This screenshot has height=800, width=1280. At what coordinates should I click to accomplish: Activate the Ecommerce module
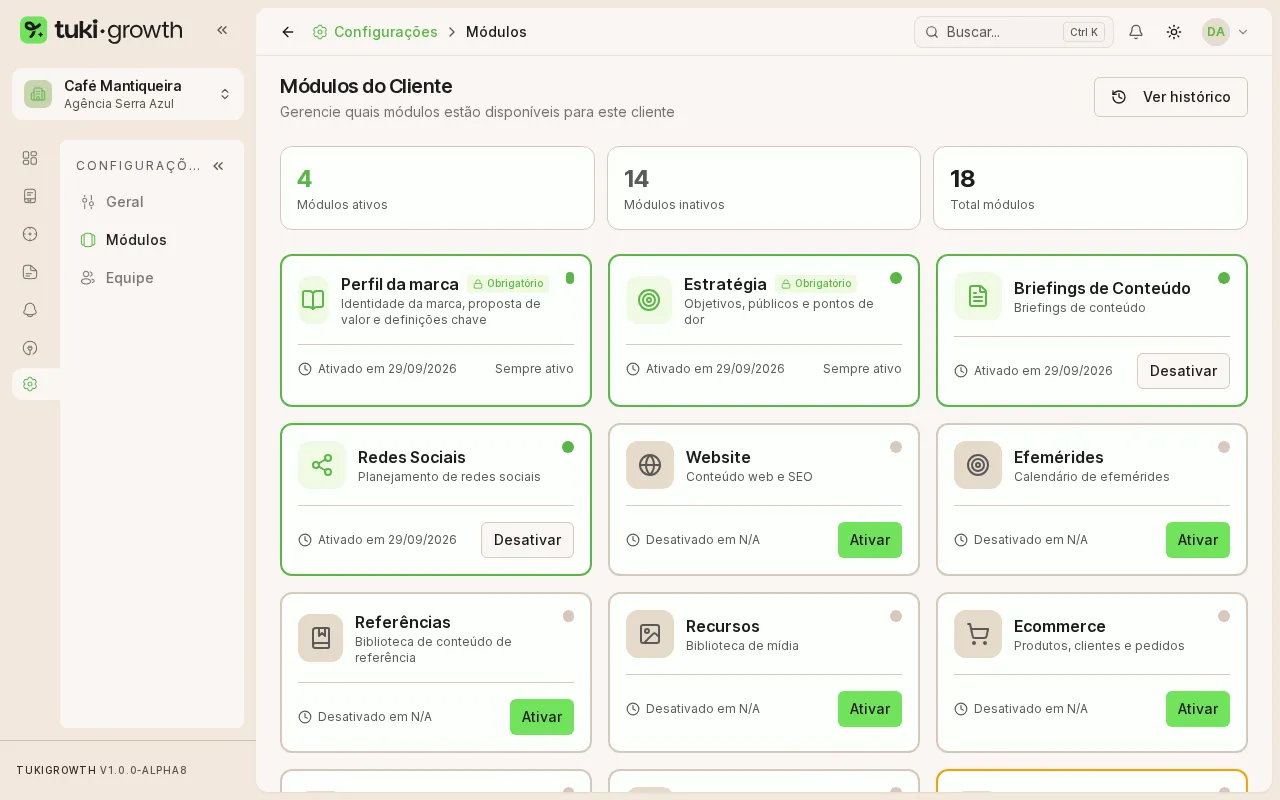pos(1198,709)
